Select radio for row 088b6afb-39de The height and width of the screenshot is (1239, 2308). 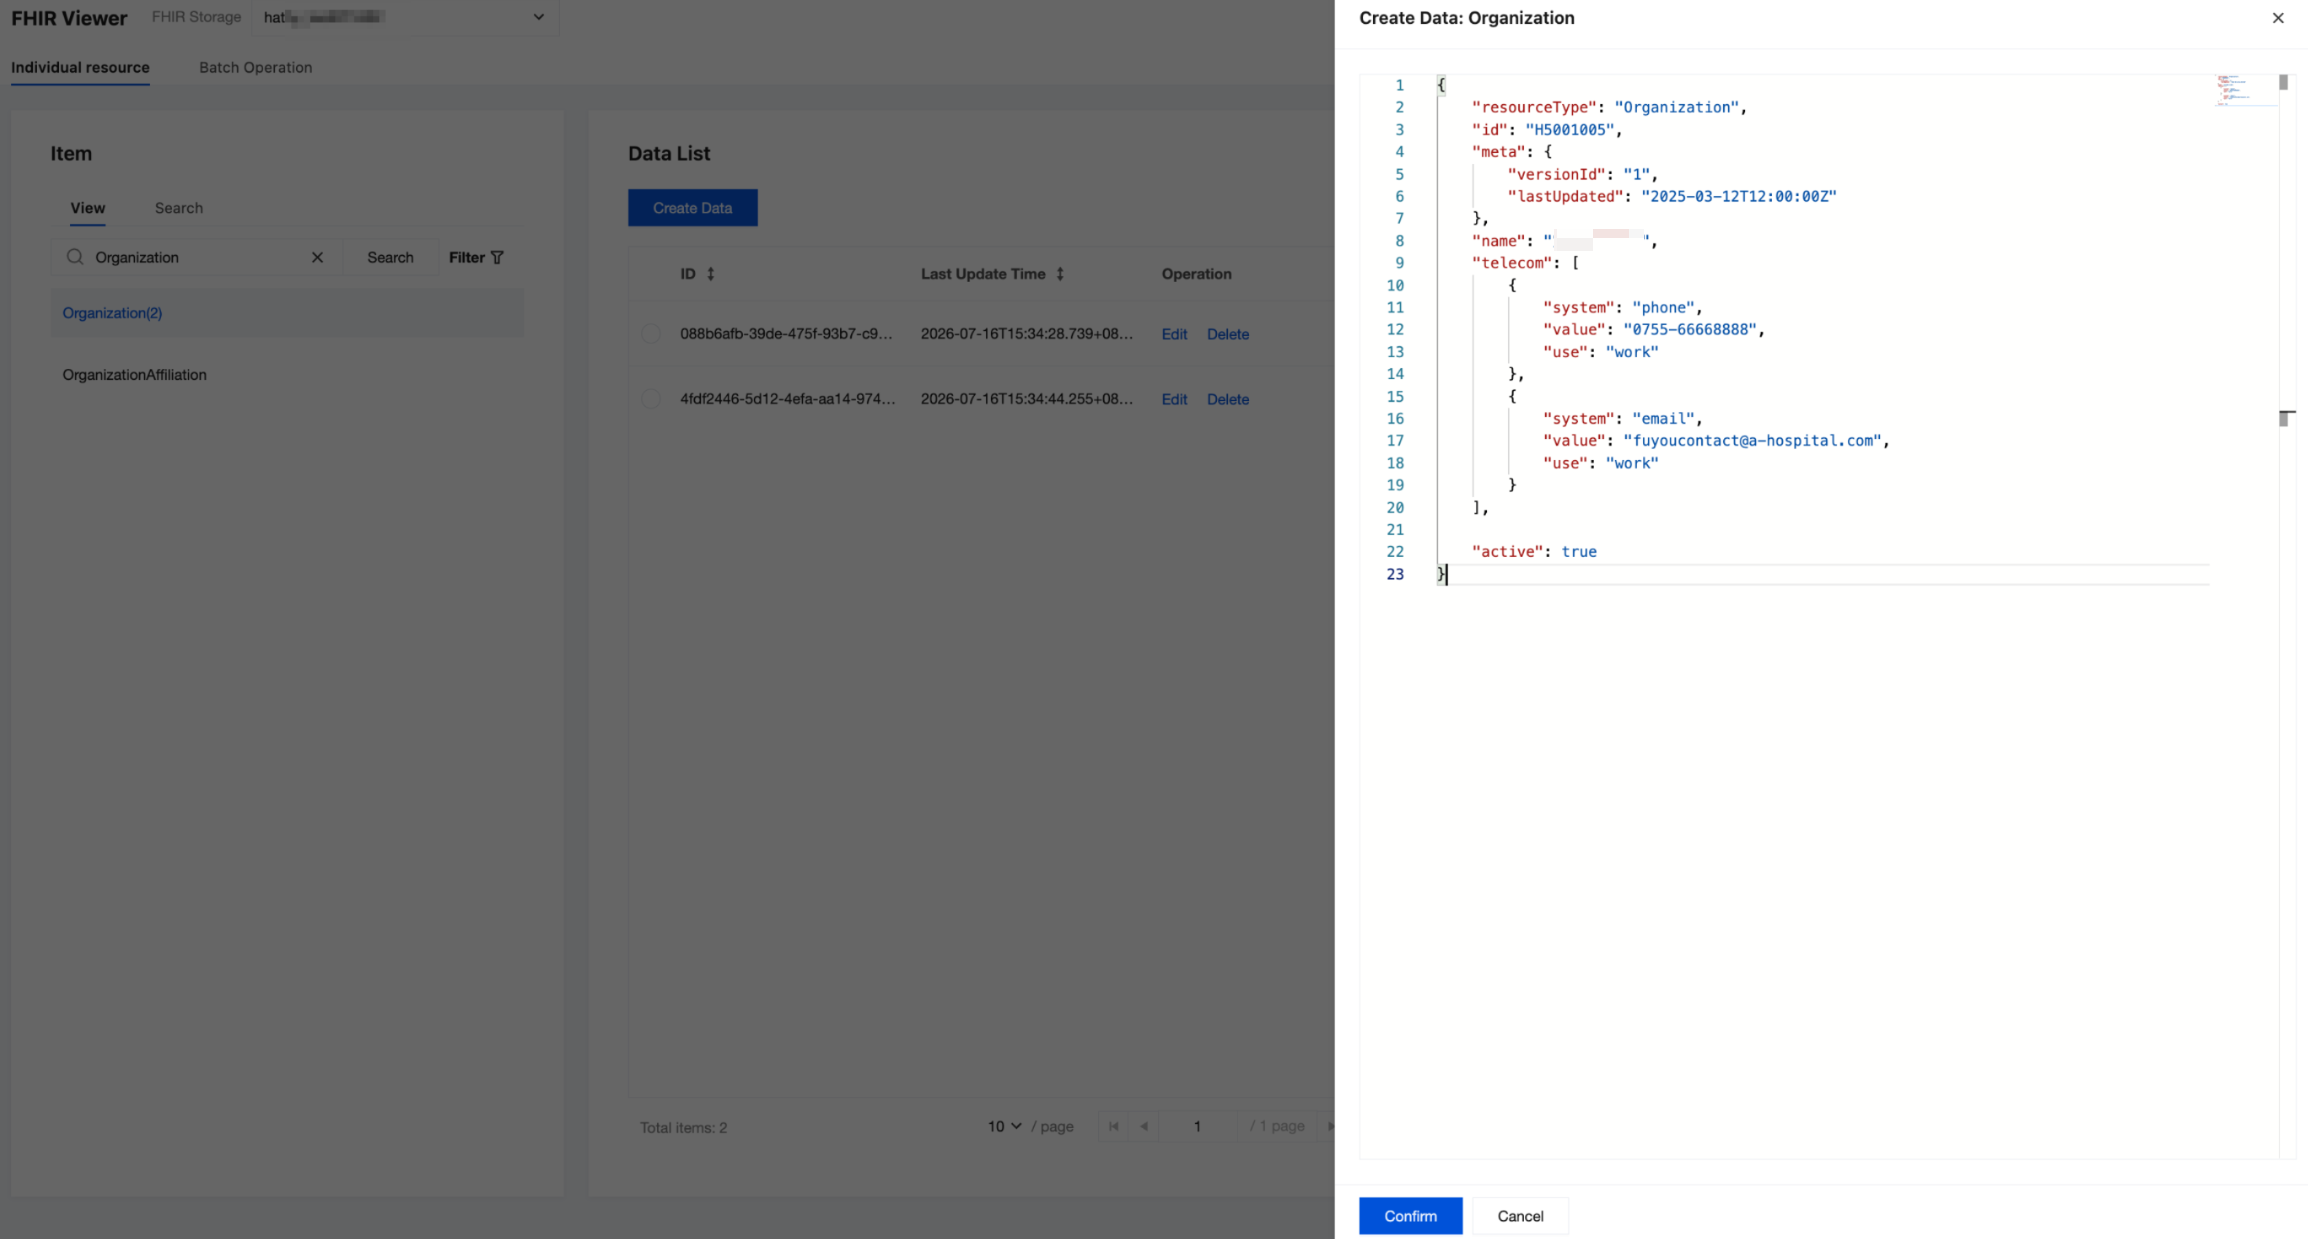point(651,334)
